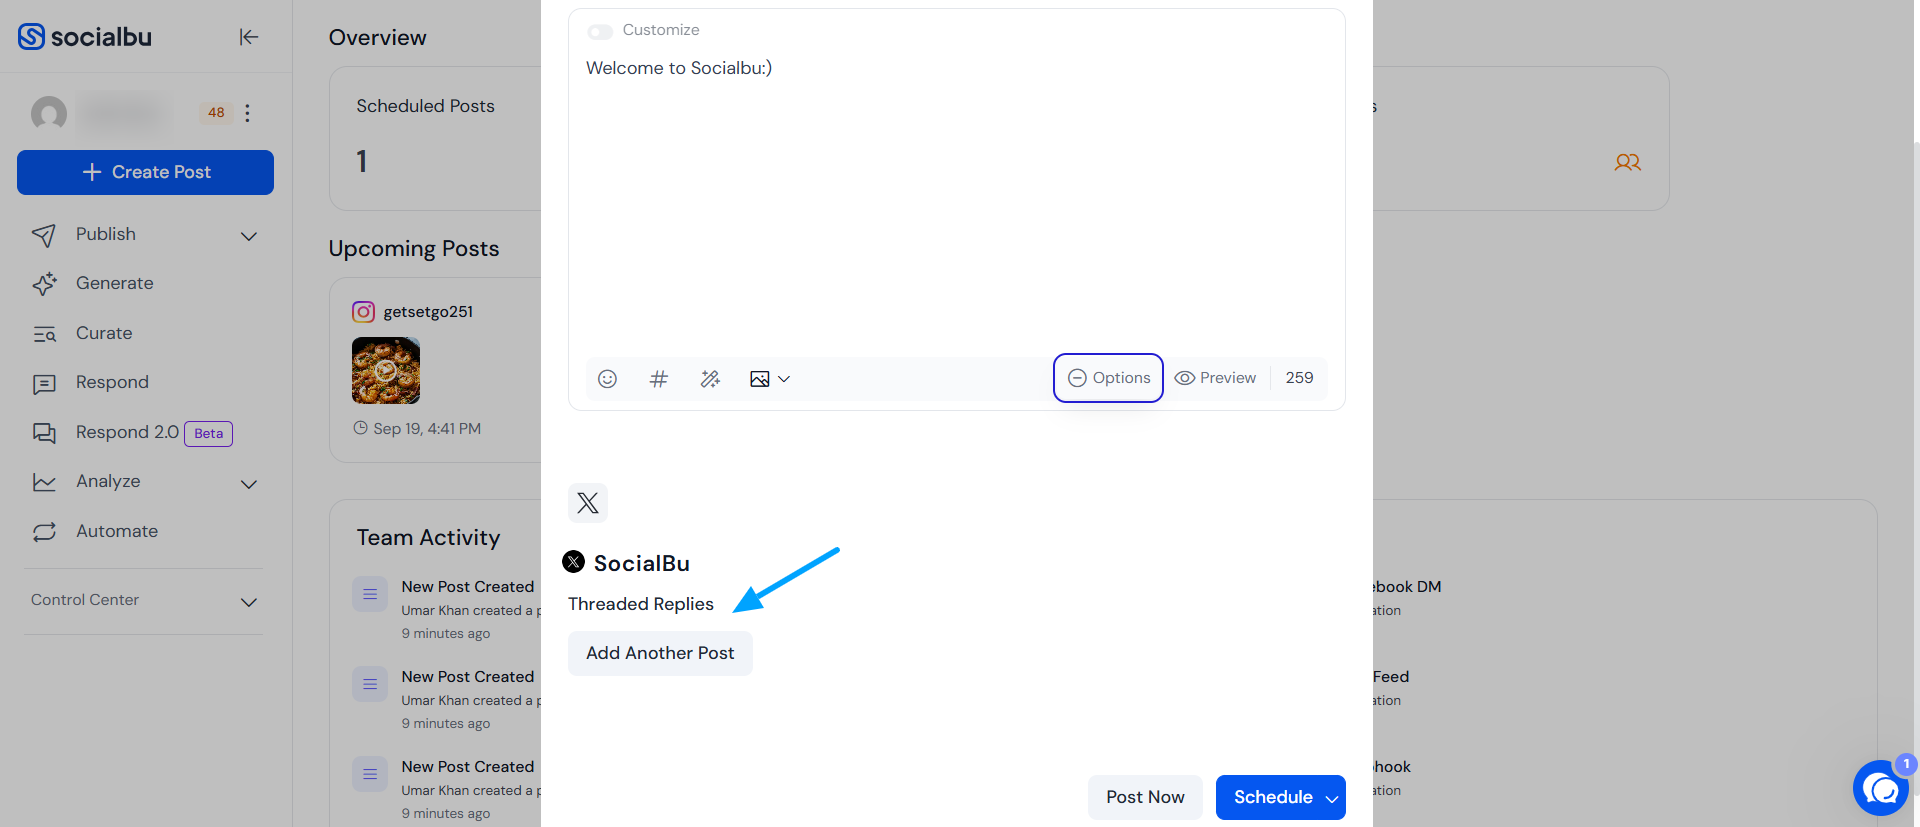The height and width of the screenshot is (827, 1920).
Task: Open Automate in sidebar
Action: [x=117, y=531]
